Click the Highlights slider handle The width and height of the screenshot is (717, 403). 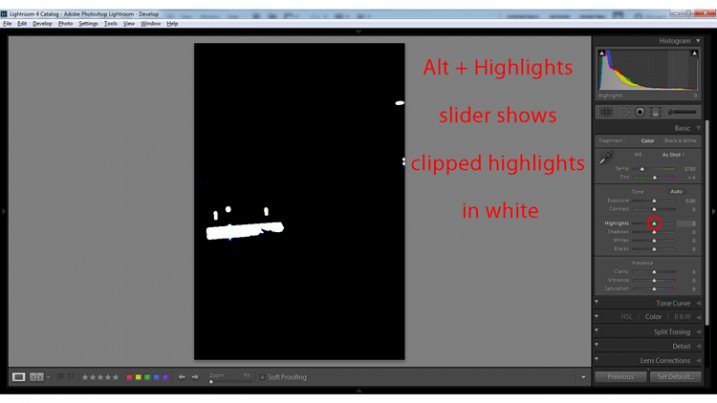coord(655,223)
